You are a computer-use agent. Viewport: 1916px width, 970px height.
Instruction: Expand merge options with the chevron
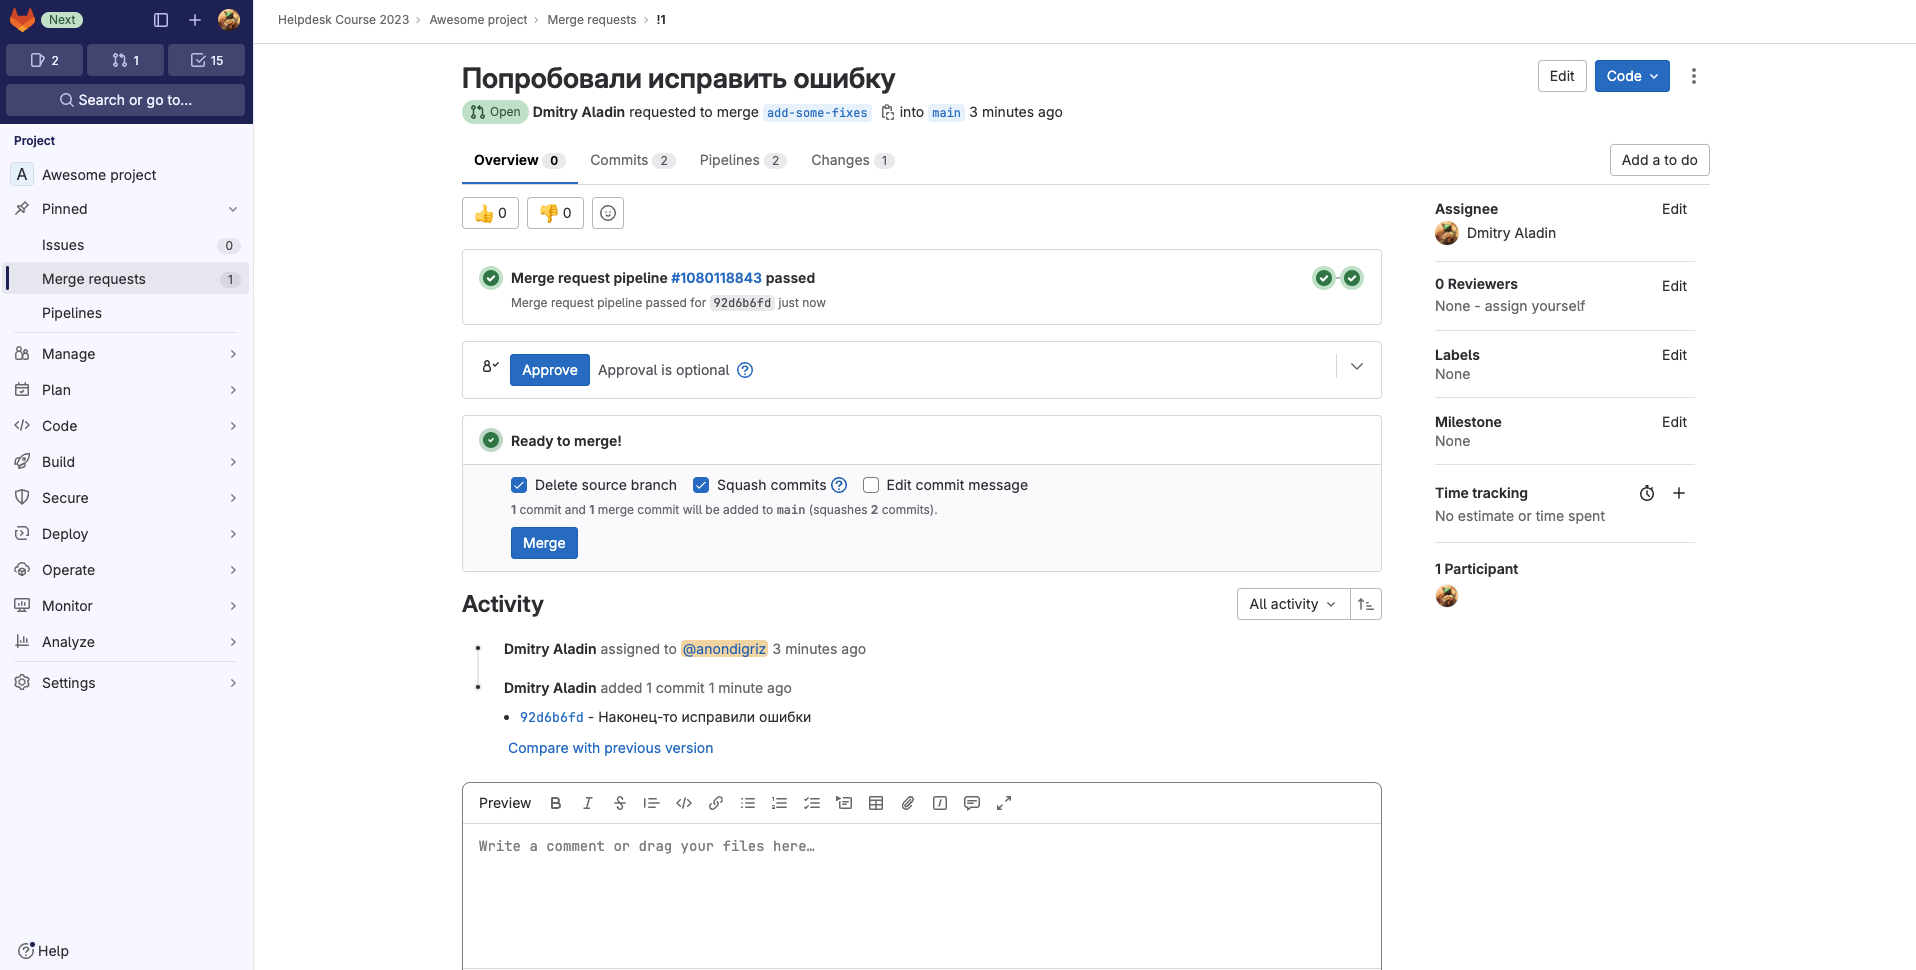[x=1356, y=366]
